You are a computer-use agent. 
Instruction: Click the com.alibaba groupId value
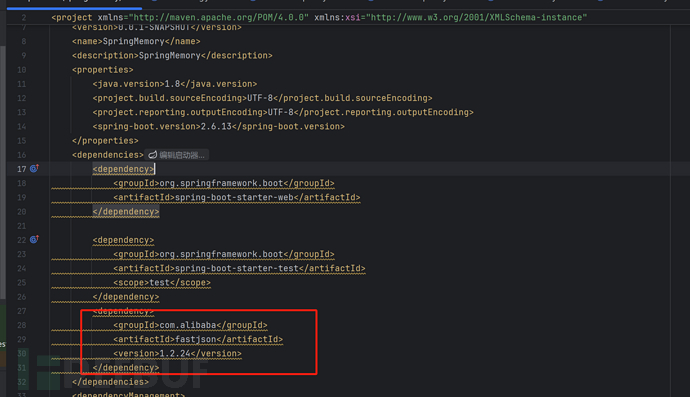[x=188, y=325]
